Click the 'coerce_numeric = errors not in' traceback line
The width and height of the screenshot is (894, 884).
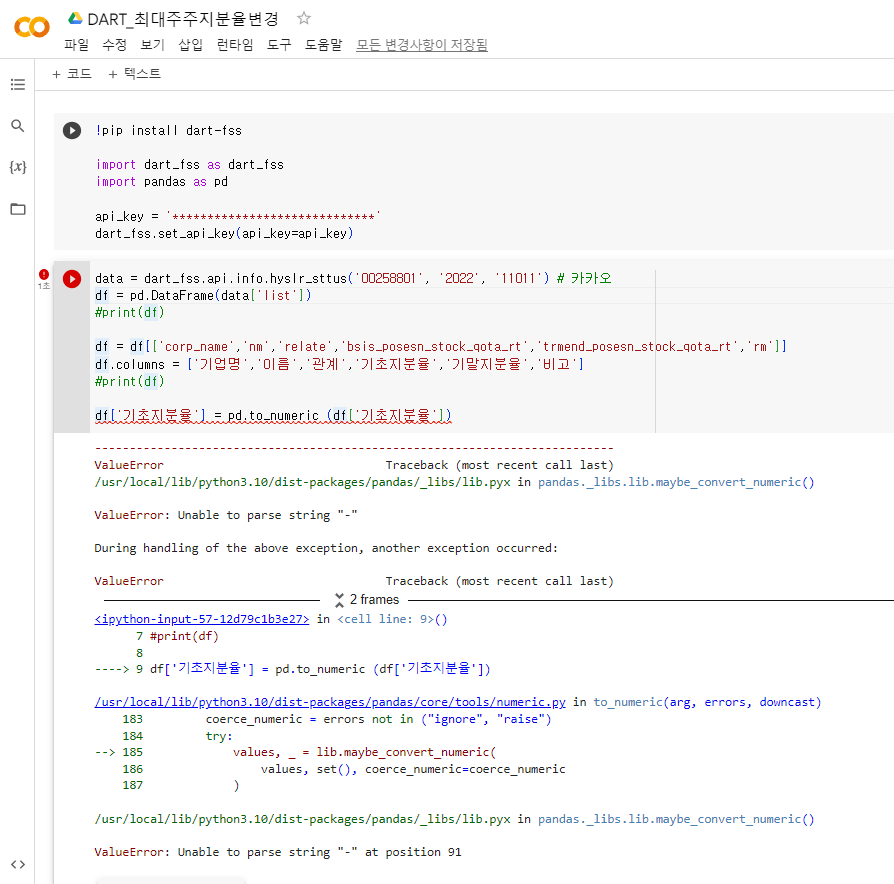379,719
